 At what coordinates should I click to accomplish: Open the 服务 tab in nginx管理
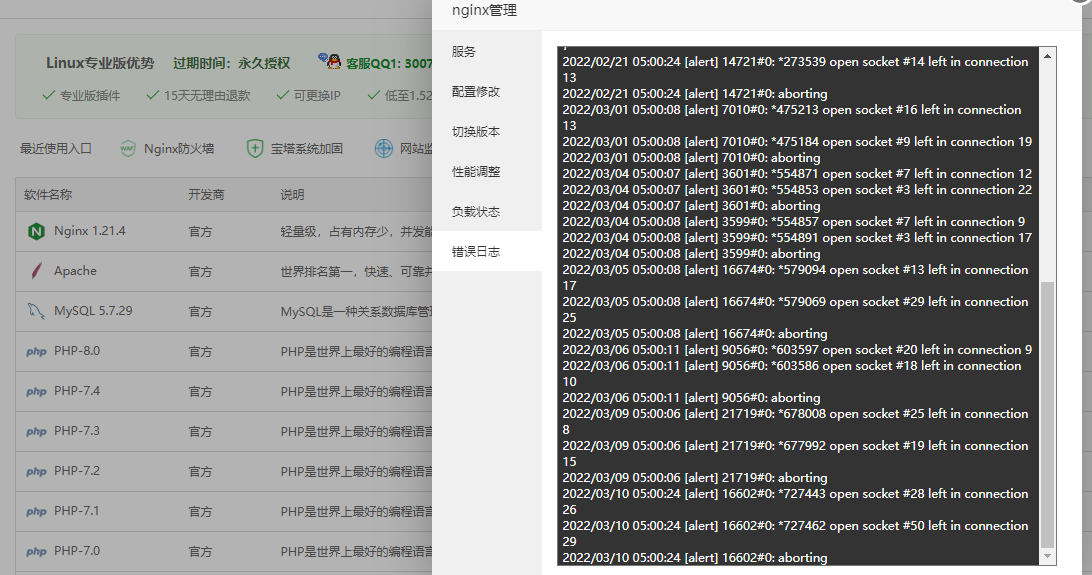(464, 52)
